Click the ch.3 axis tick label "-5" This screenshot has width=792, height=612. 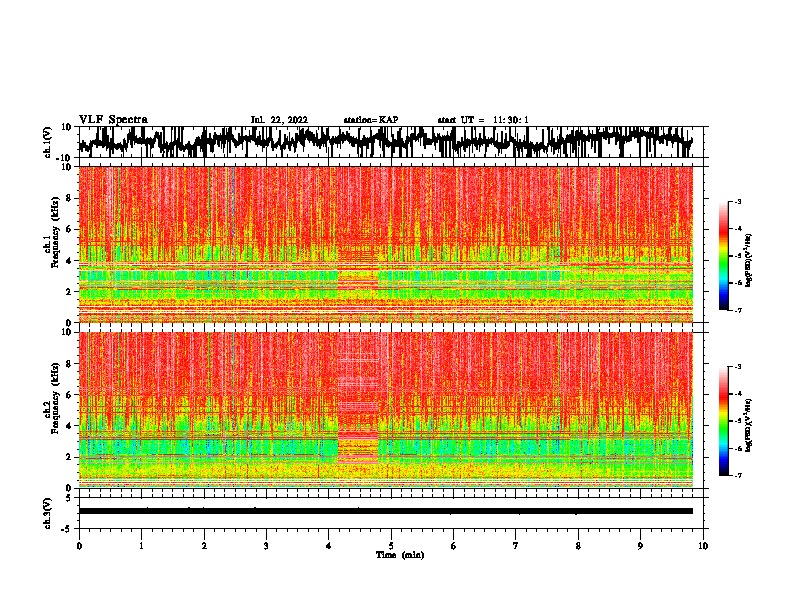(67, 529)
